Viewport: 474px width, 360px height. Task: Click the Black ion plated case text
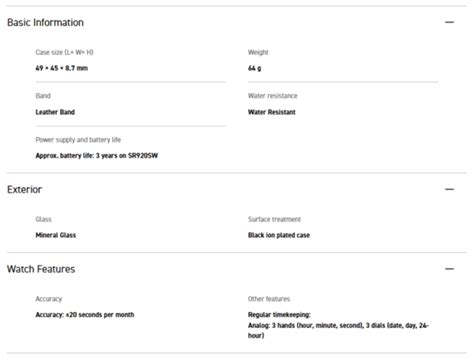tap(279, 235)
